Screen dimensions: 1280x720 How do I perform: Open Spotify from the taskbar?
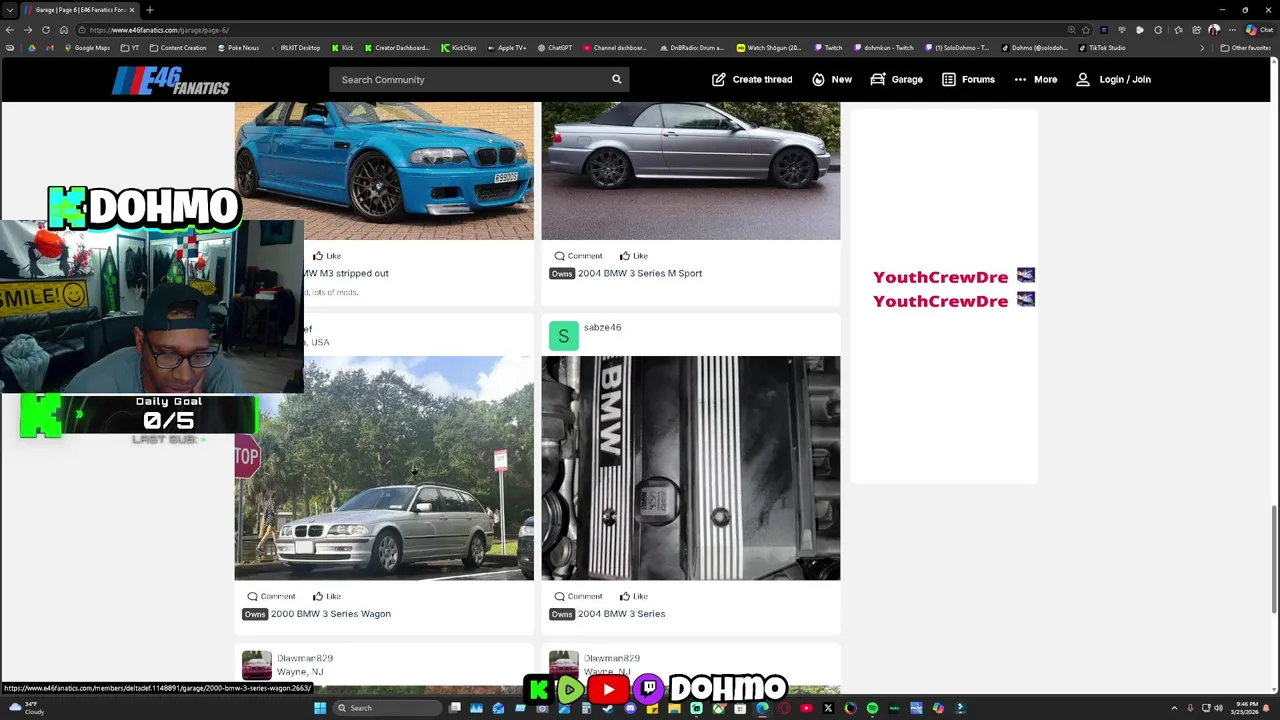point(872,708)
